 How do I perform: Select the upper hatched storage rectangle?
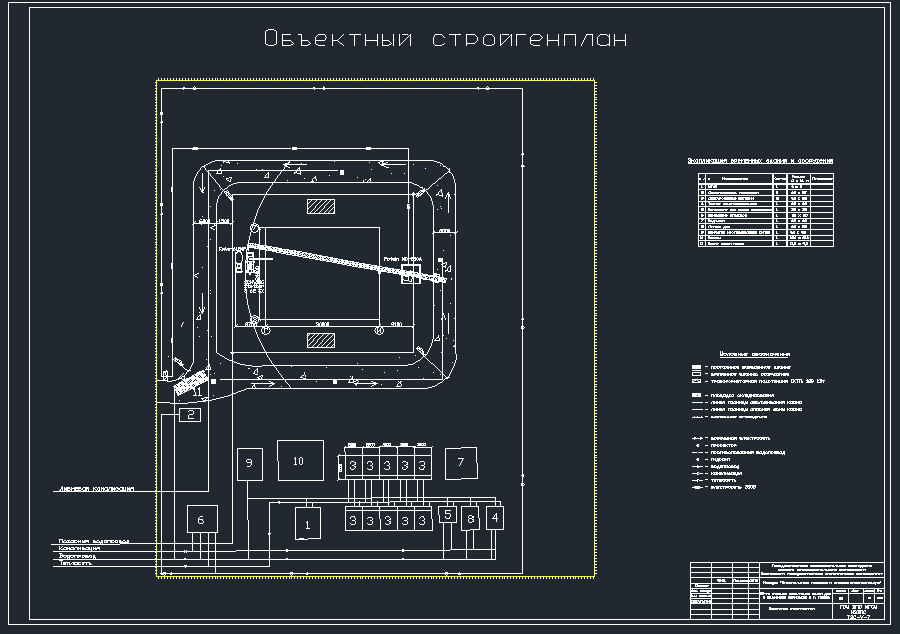click(x=321, y=207)
